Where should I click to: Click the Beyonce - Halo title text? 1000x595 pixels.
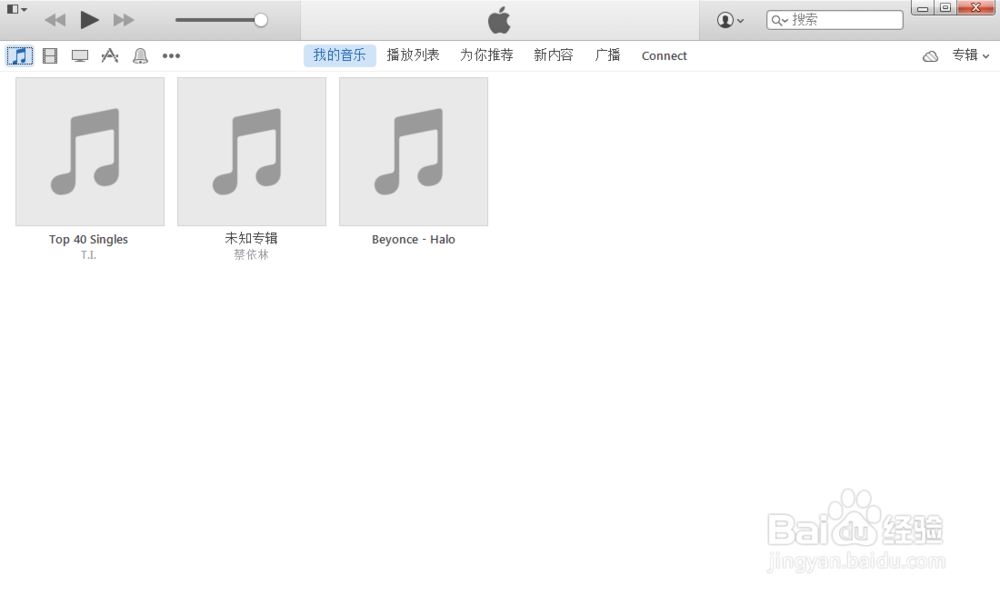413,239
